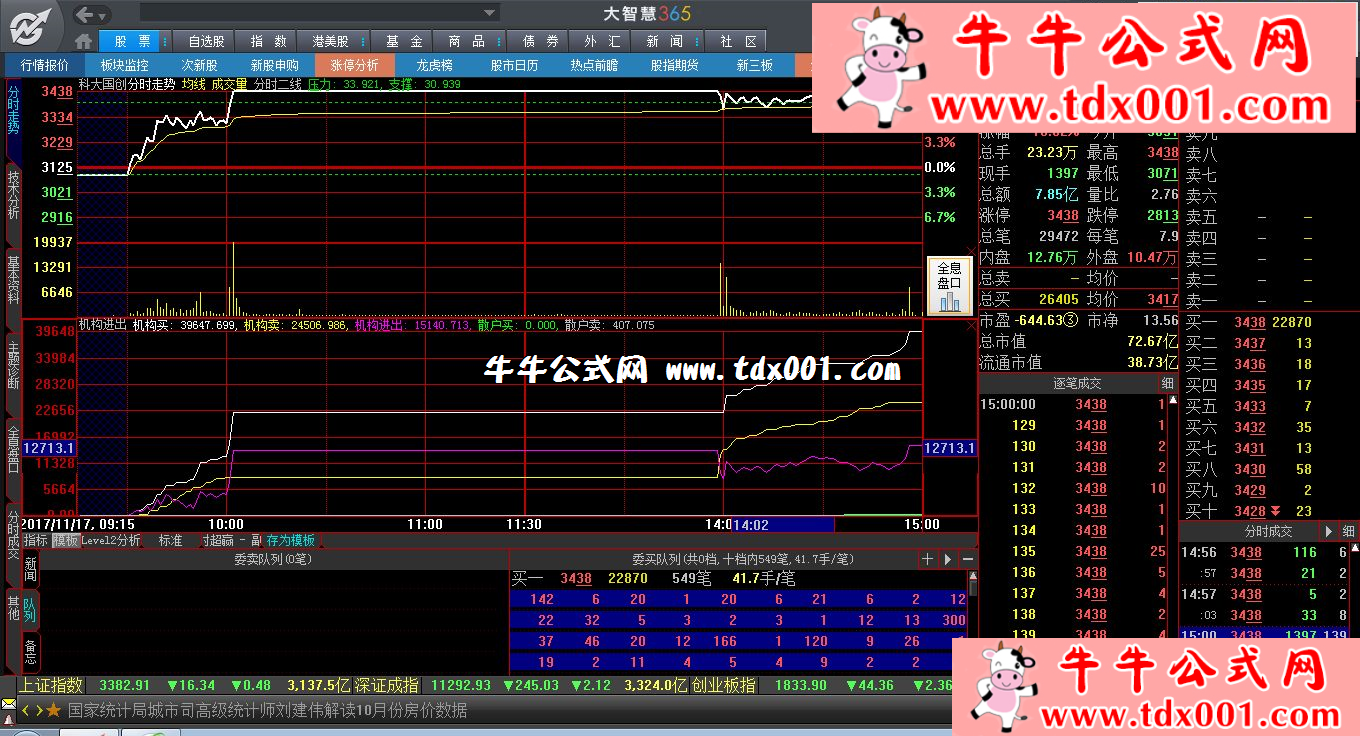1360x736 pixels.
Task: Click the 均线 indicator label
Action: (192, 85)
